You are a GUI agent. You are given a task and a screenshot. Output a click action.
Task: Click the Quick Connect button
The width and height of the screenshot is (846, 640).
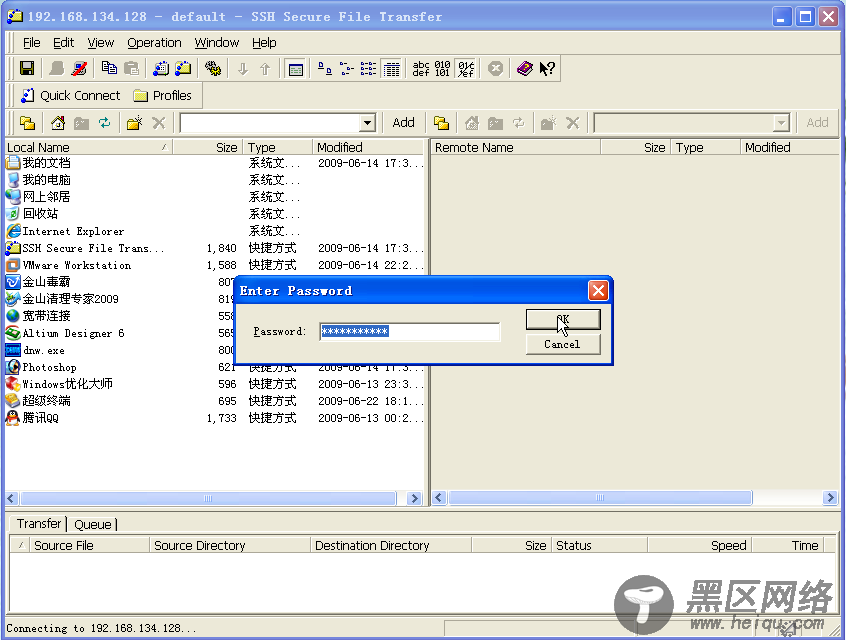click(x=70, y=96)
